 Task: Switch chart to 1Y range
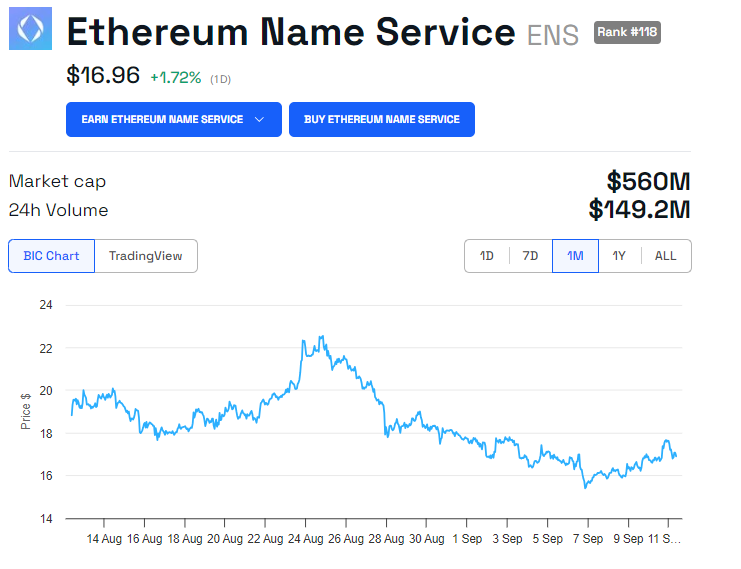[619, 256]
